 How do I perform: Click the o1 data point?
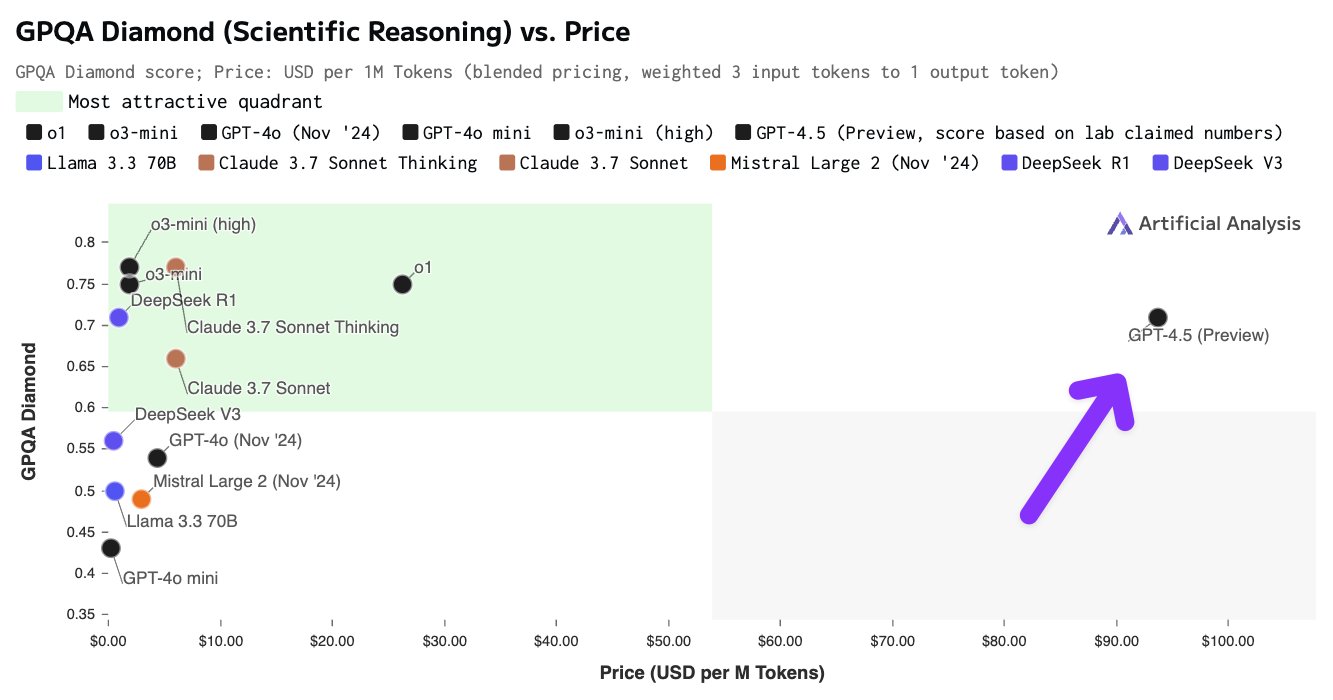402,284
